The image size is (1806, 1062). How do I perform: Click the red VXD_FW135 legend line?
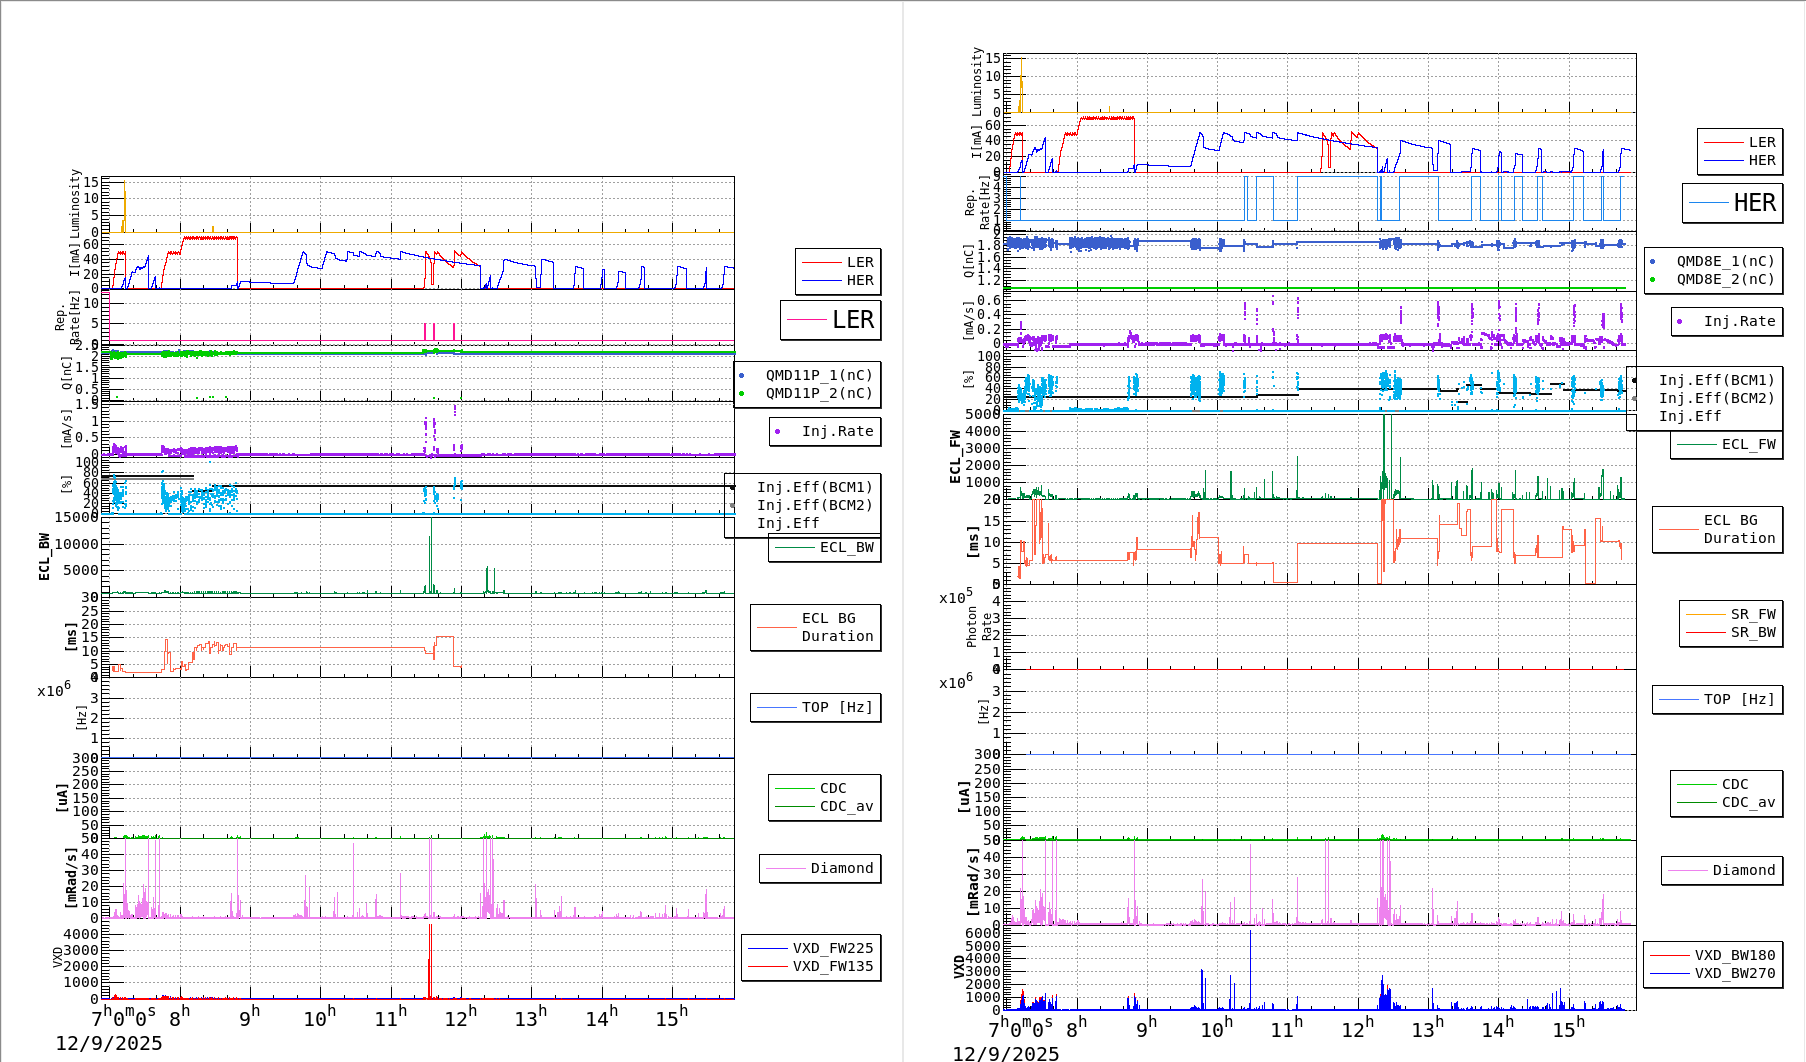click(x=767, y=966)
